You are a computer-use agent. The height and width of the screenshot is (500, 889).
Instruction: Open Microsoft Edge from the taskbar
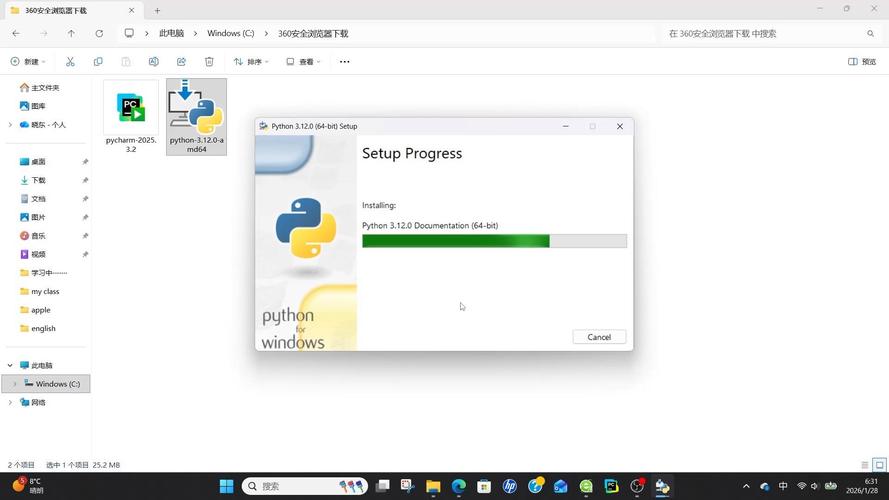click(x=459, y=486)
